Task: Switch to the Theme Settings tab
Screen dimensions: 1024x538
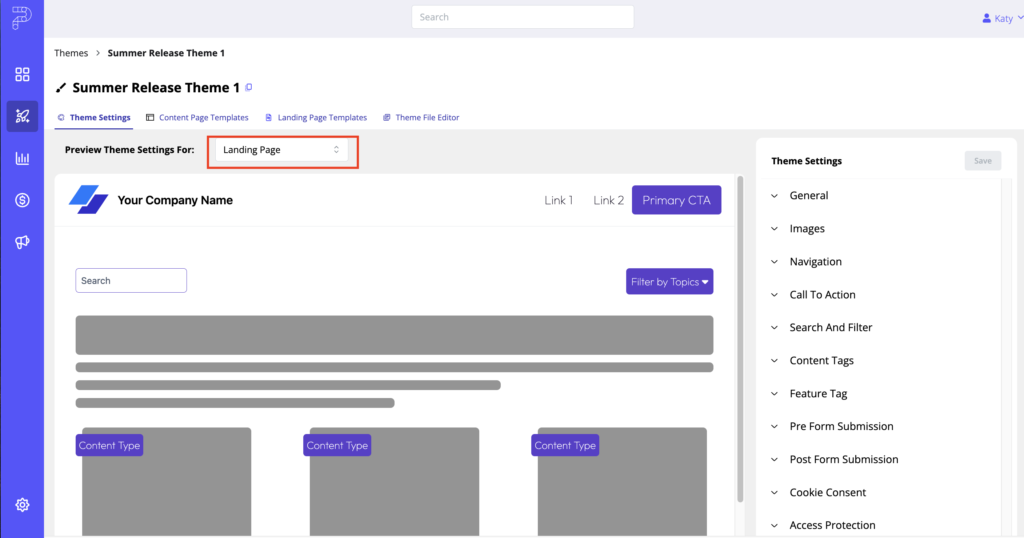Action: click(x=93, y=118)
